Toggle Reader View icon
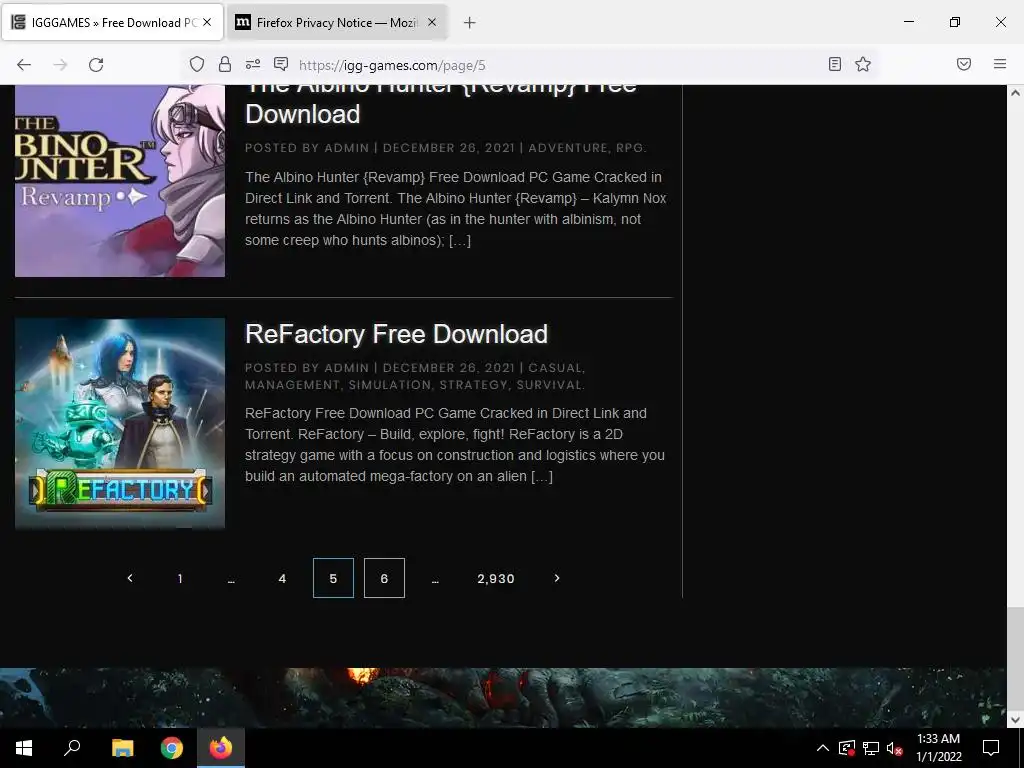The width and height of the screenshot is (1024, 768). tap(835, 64)
